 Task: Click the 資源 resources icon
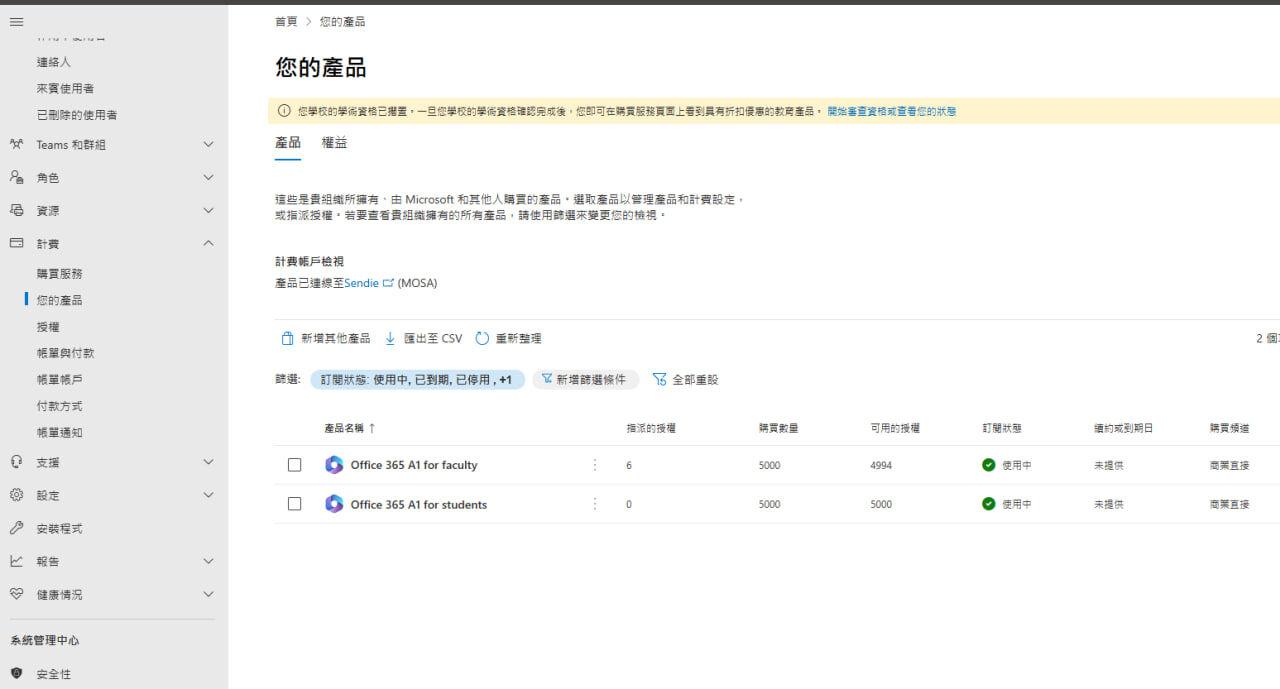point(16,211)
